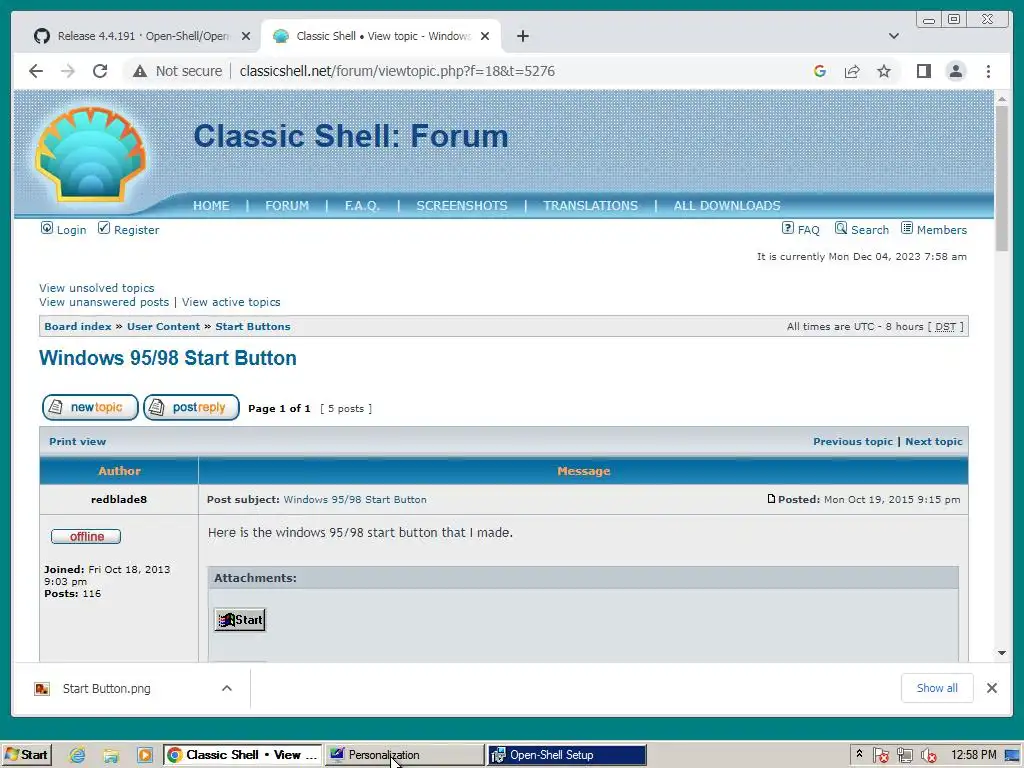1024x768 pixels.
Task: Click the offline status badge
Action: point(86,536)
